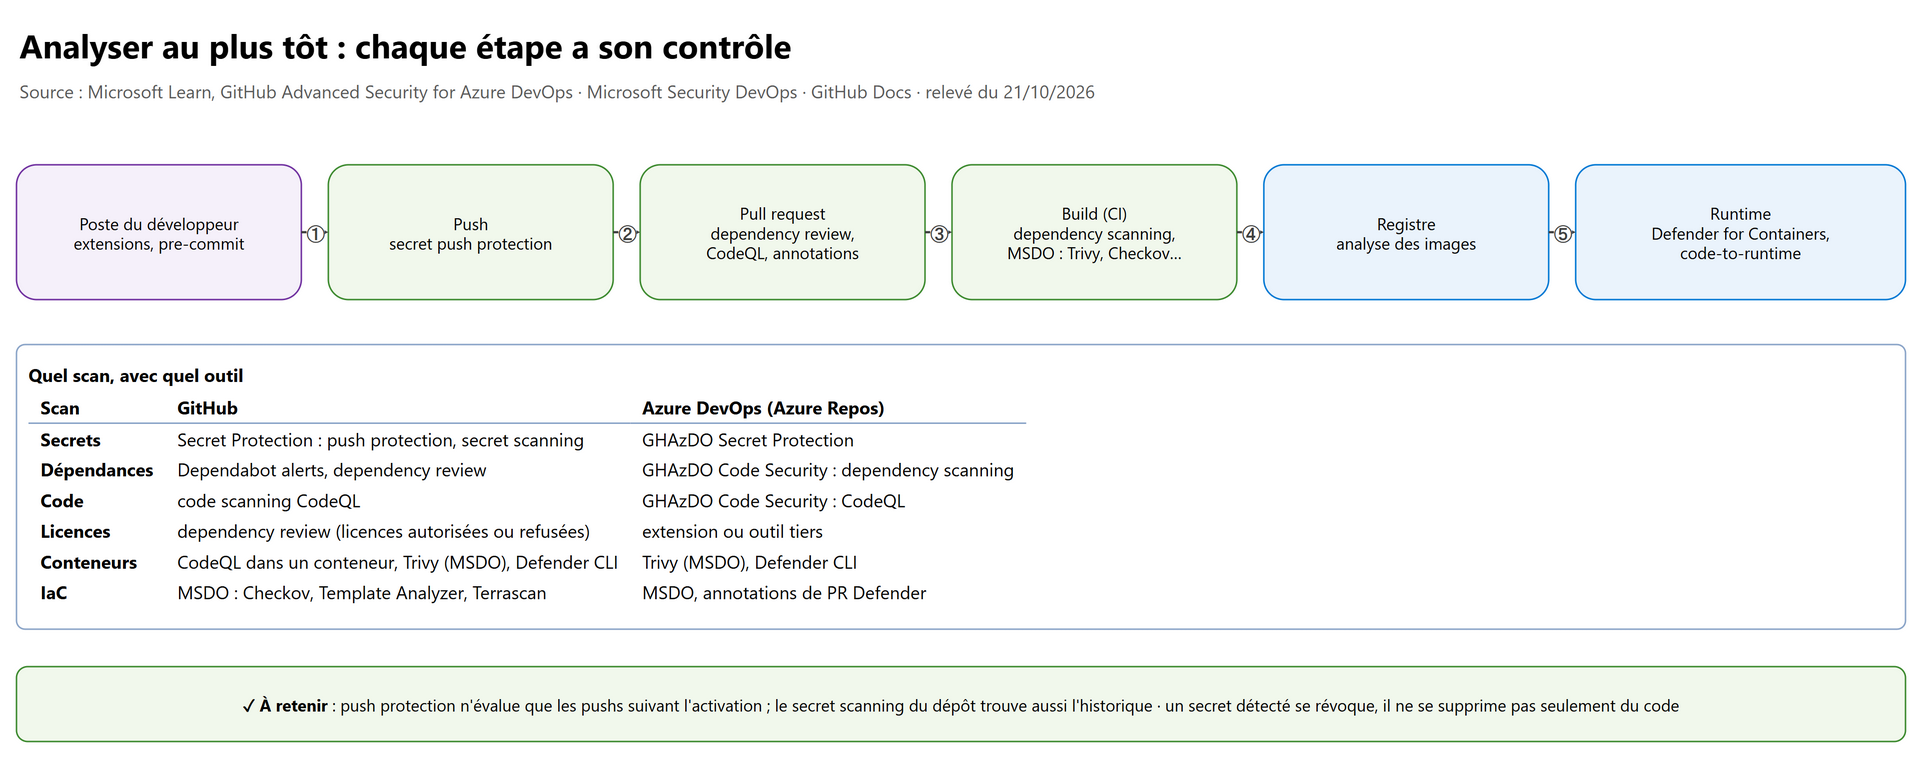The width and height of the screenshot is (1925, 761).
Task: Click the "Azure DevOps (Azure Repos)" column header
Action: coord(763,408)
